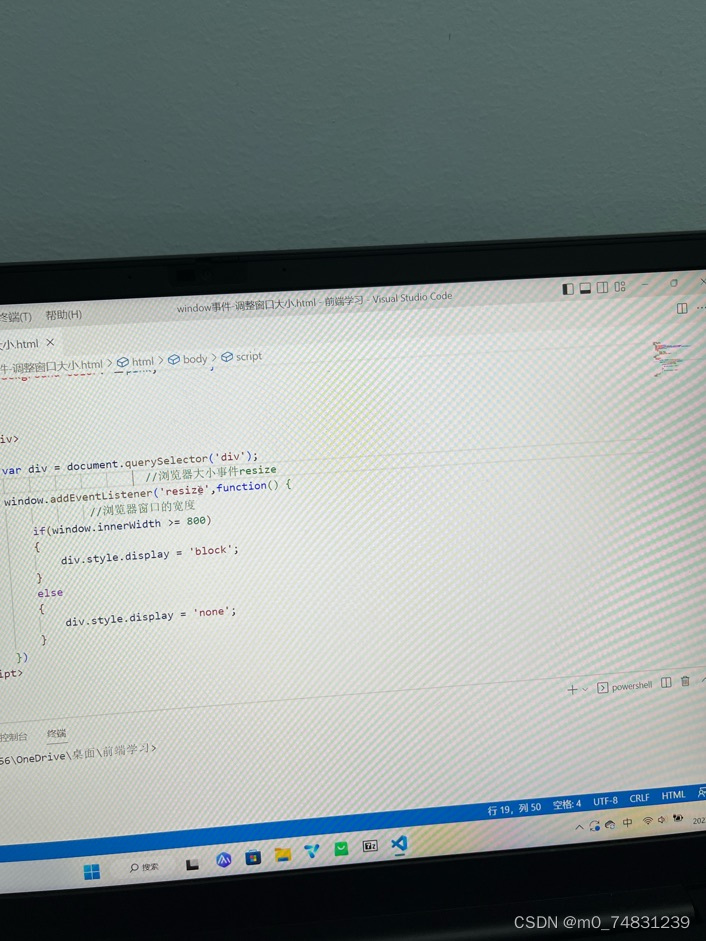Open the blue bird-shaped app on taskbar
The width and height of the screenshot is (706, 941).
(x=312, y=851)
